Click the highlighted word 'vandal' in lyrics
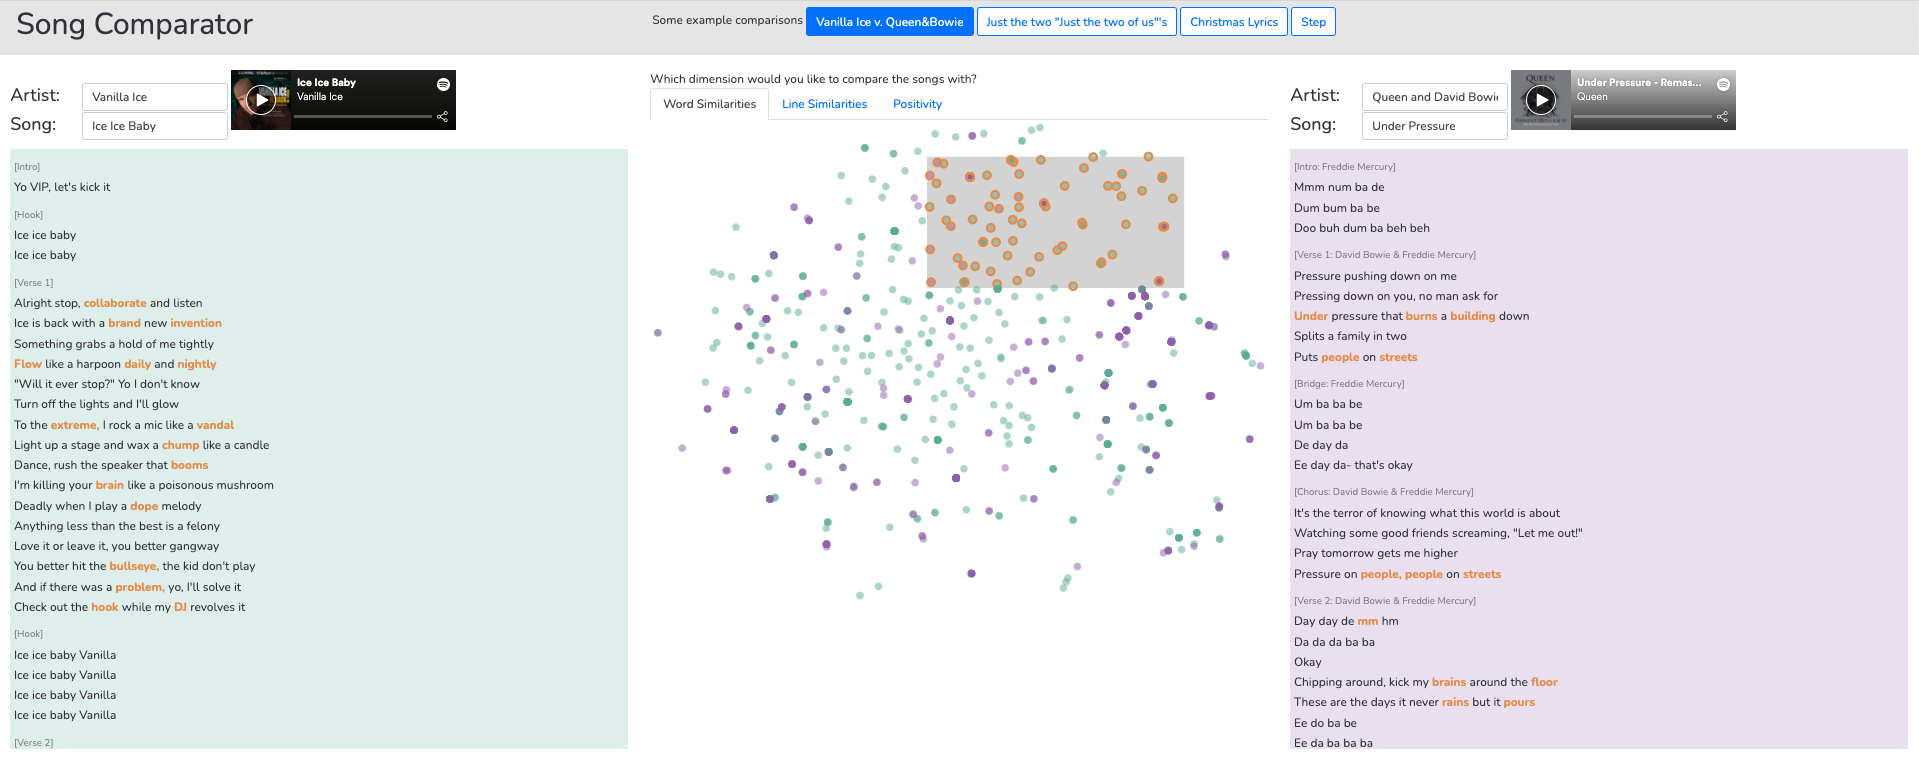Viewport: 1919px width, 769px height. (x=215, y=425)
